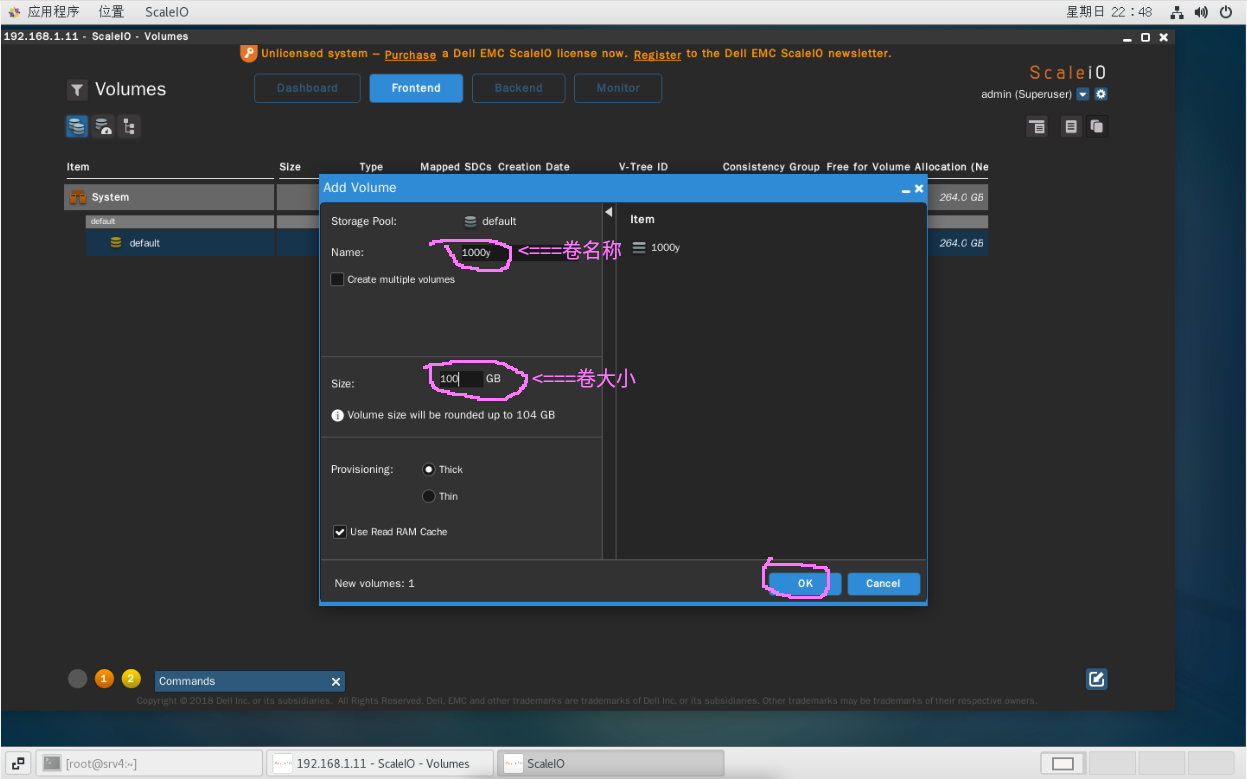
Task: Click the first workspace switcher box
Action: pos(1063,764)
